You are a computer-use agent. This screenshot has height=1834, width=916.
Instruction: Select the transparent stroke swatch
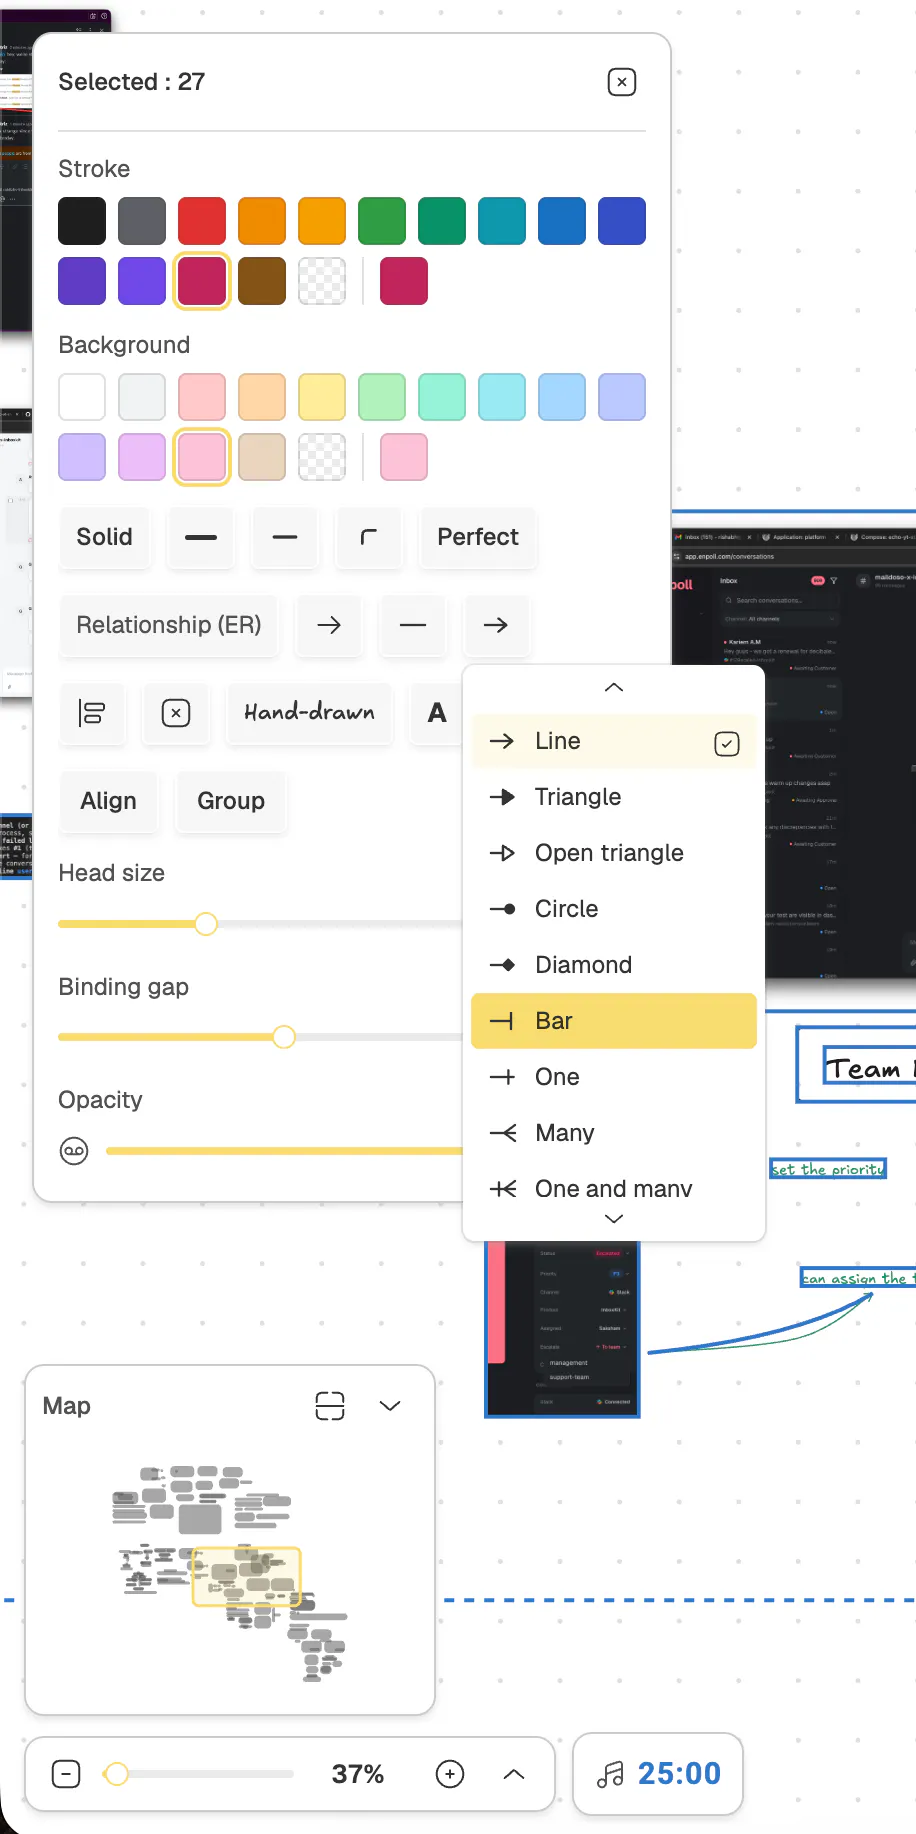(x=322, y=281)
